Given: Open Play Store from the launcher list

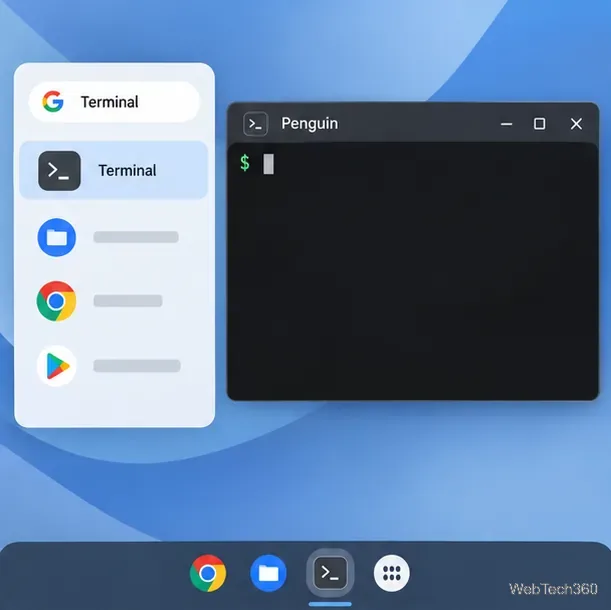Looking at the screenshot, I should (x=57, y=366).
